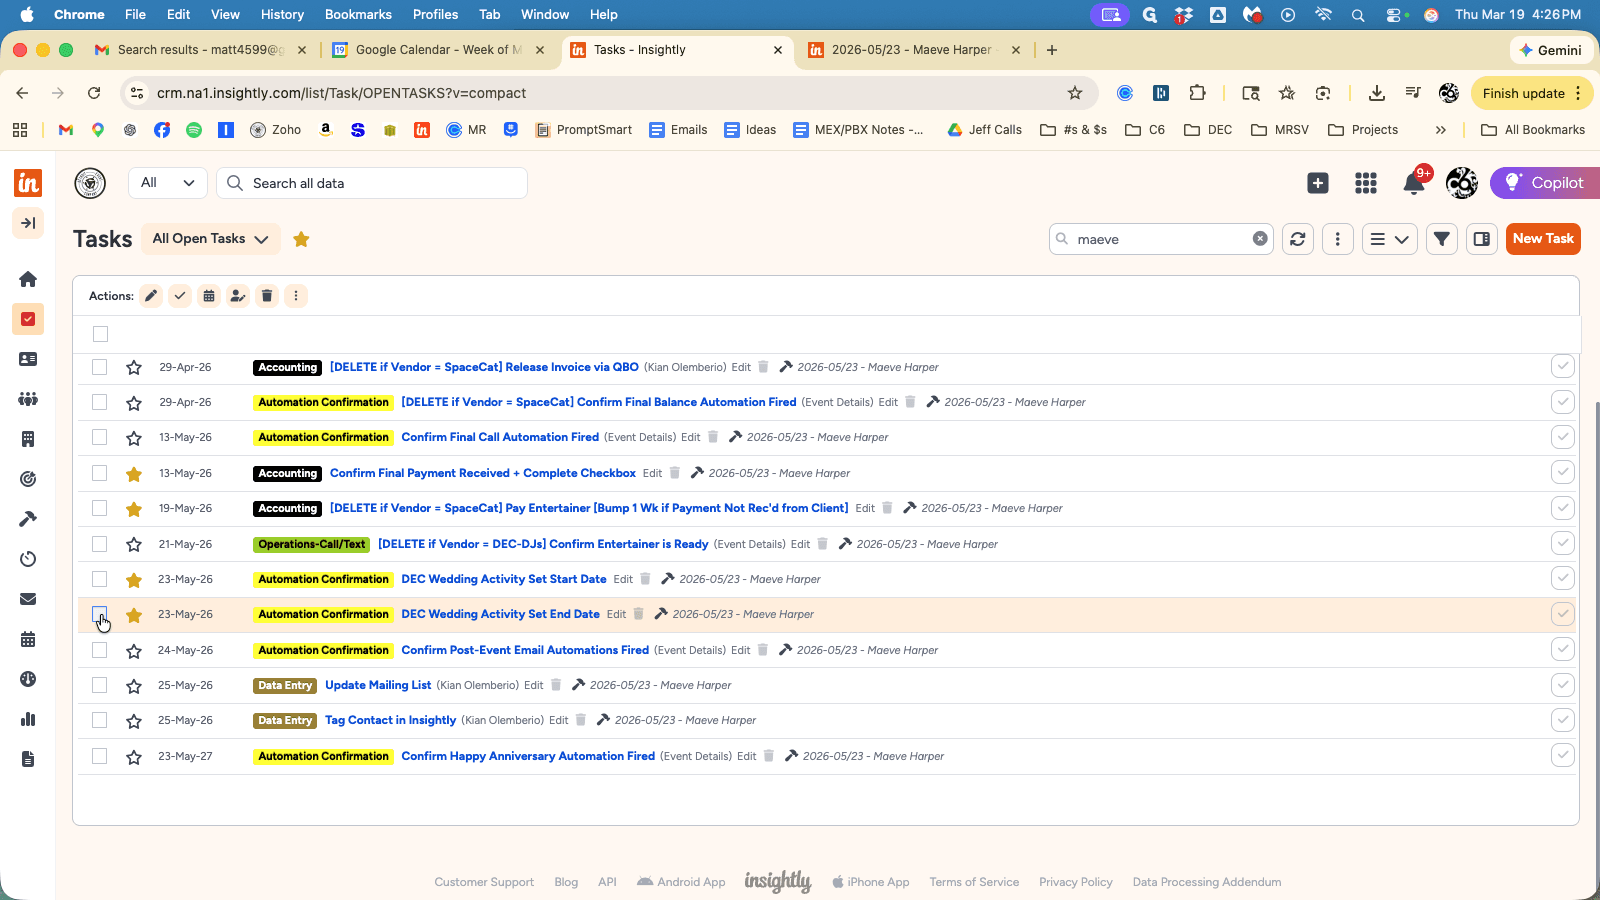
Task: Unstar the Confirm Final Payment Received task
Action: (134, 473)
